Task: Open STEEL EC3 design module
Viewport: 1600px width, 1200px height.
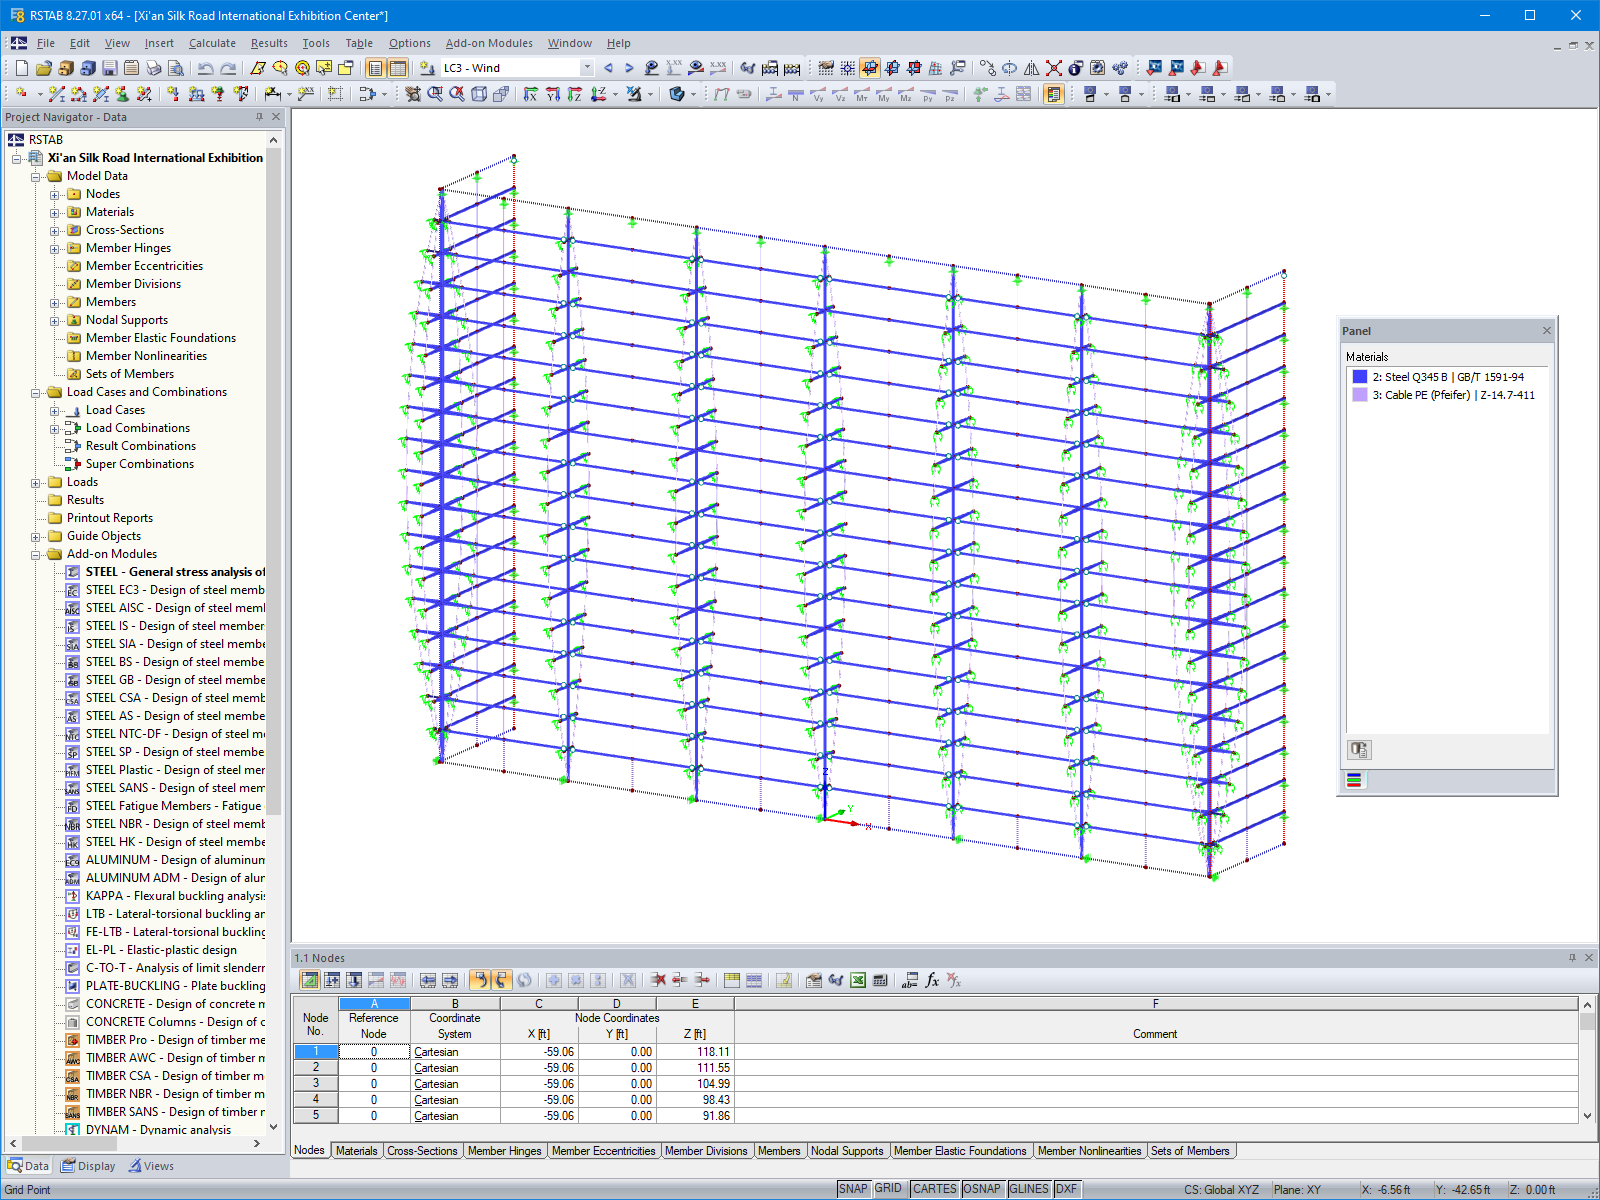Action: coord(175,590)
